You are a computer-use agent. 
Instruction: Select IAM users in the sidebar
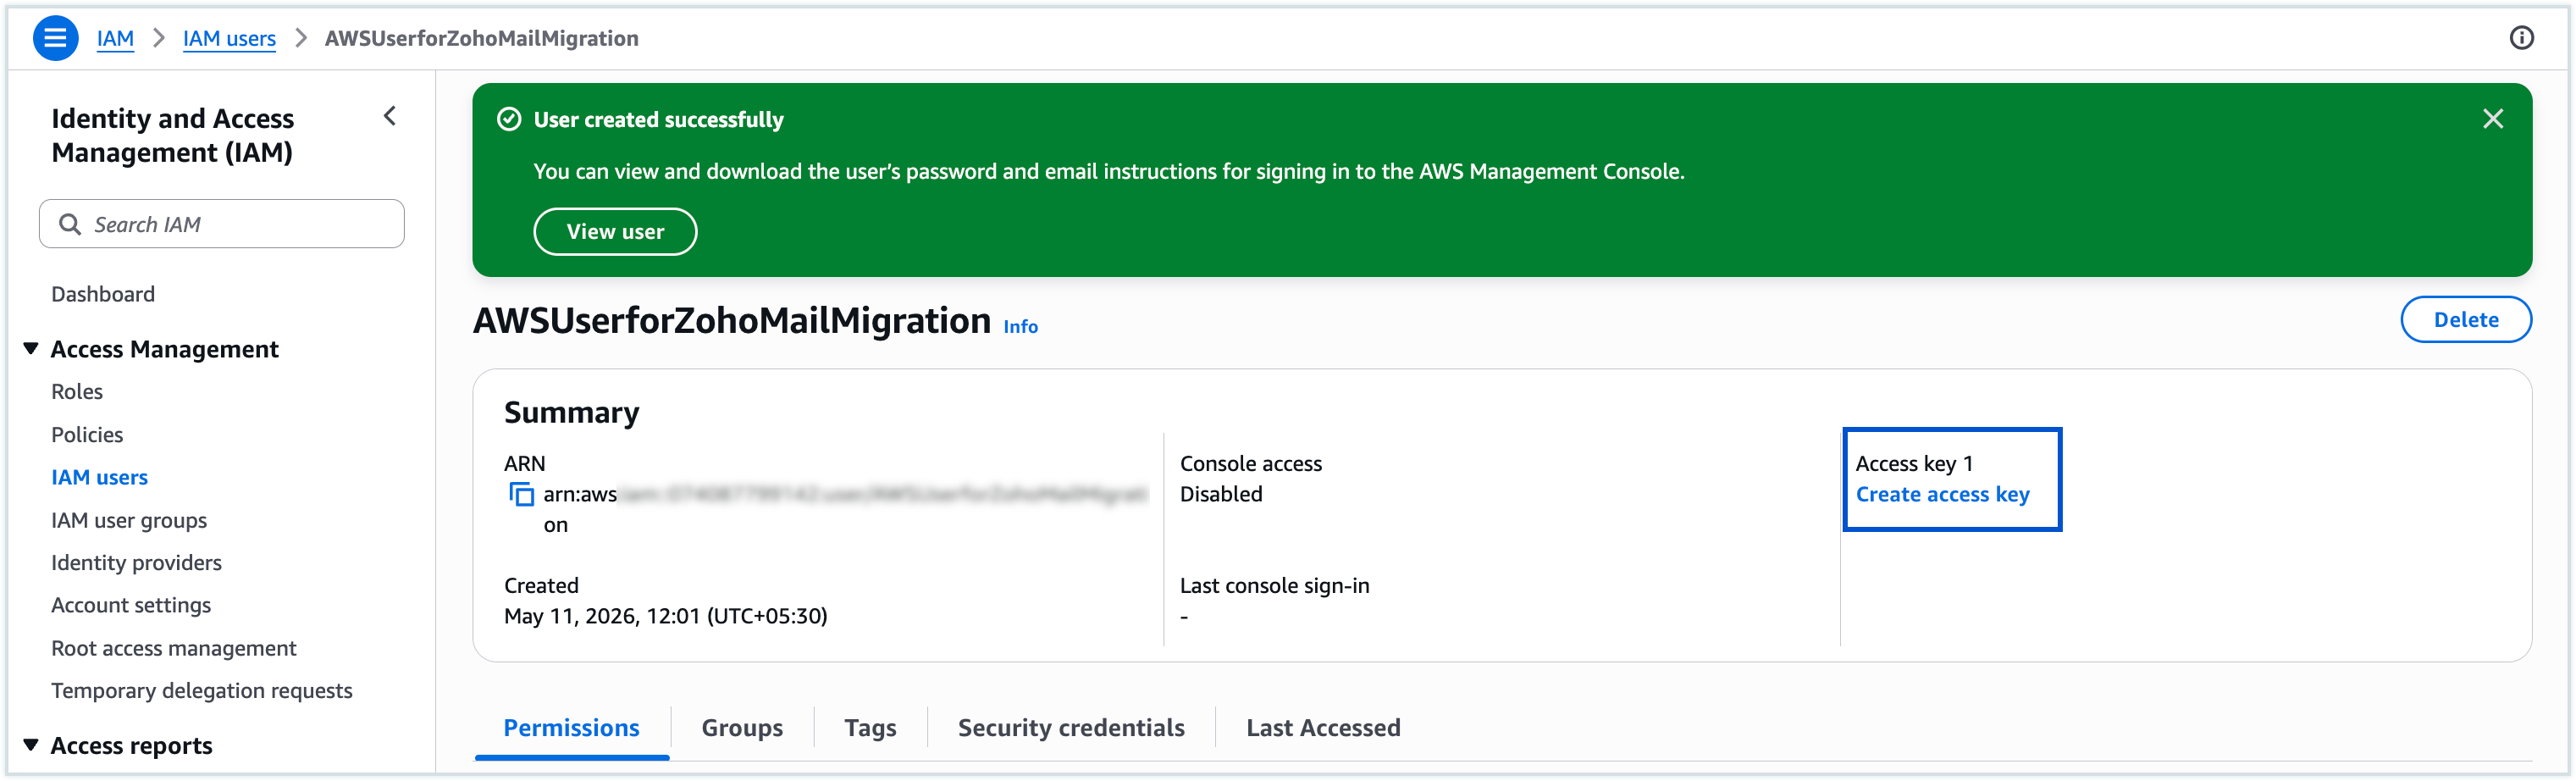coord(99,477)
